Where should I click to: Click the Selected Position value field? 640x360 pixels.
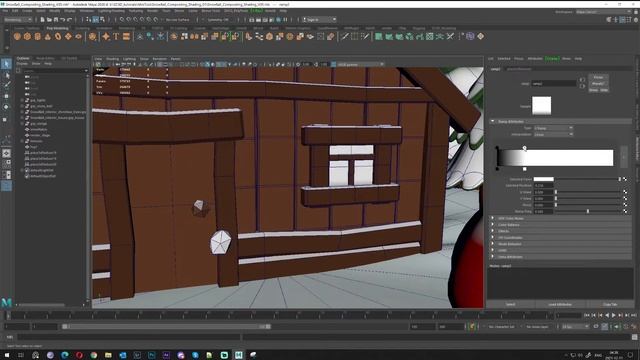tap(544, 186)
